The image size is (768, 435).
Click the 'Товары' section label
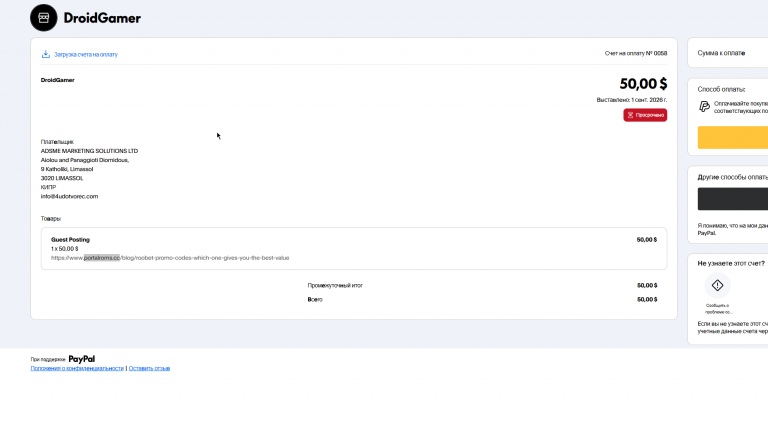(x=50, y=218)
